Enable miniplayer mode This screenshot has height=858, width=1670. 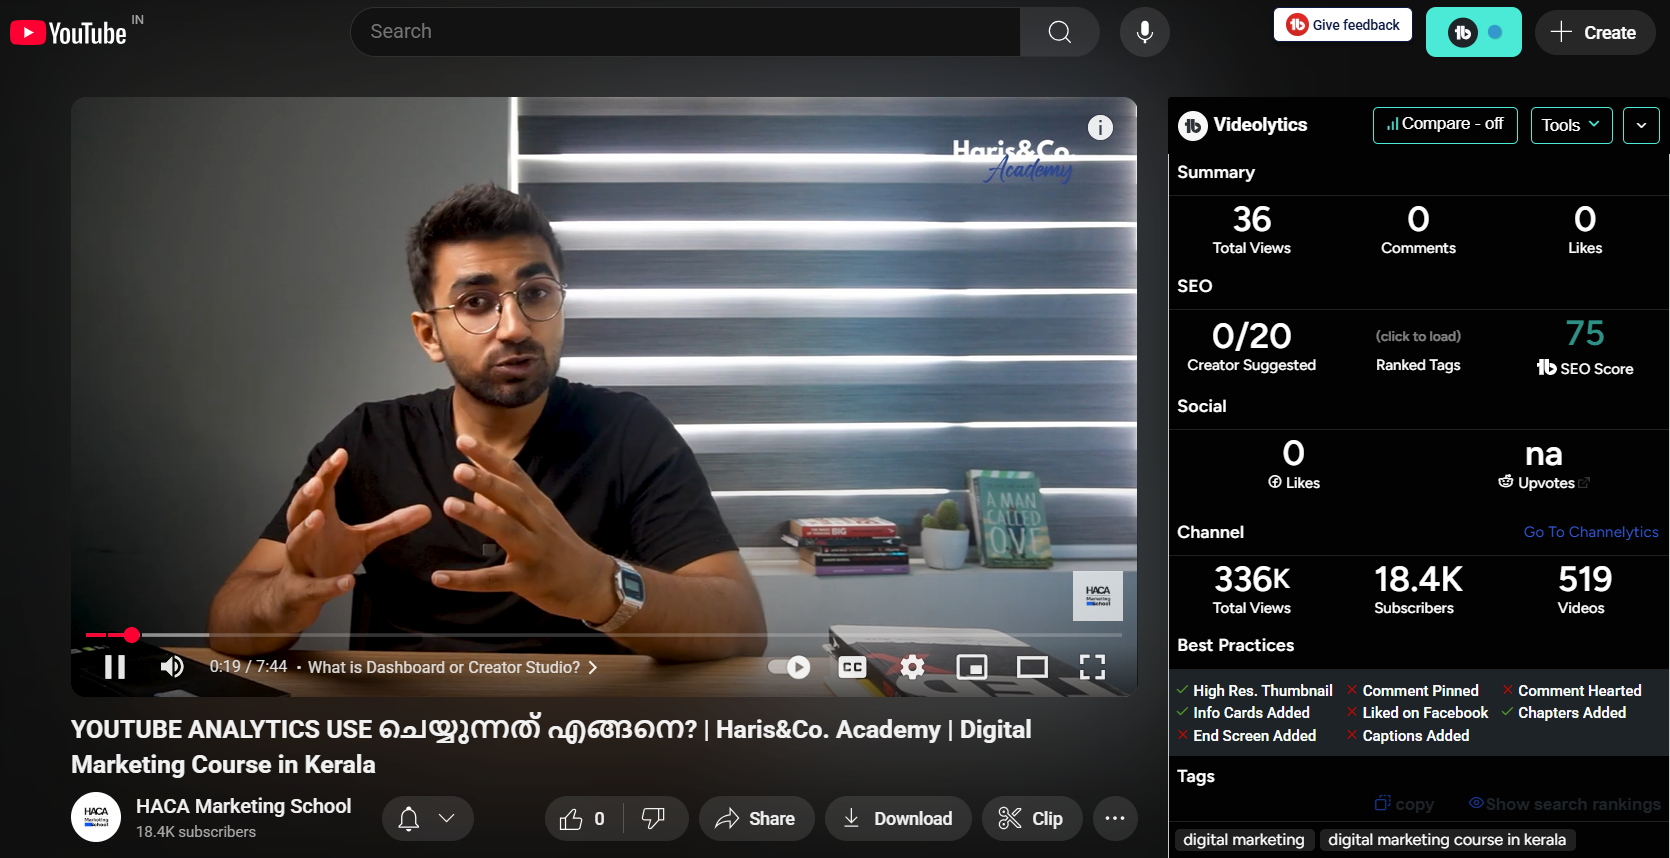point(972,667)
